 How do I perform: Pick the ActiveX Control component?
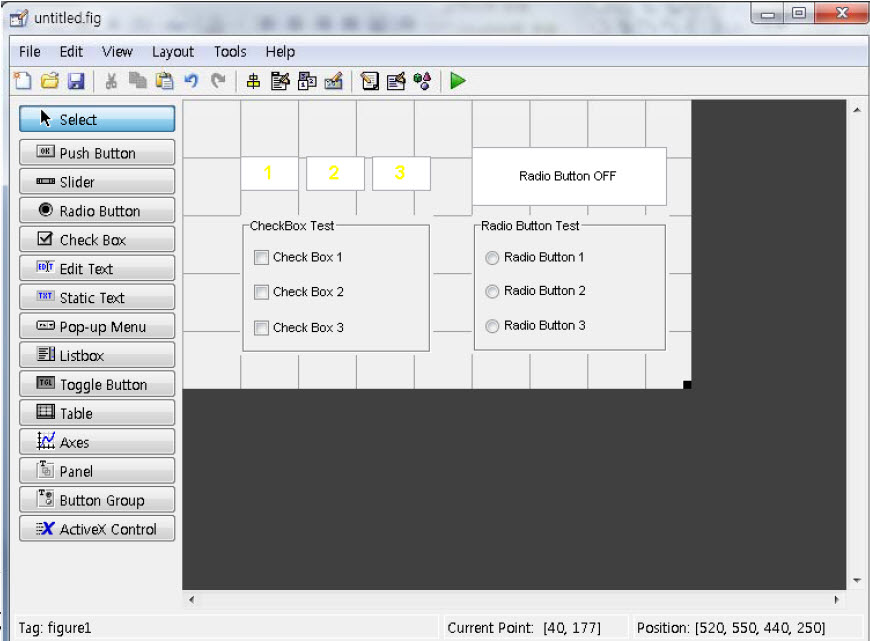97,528
